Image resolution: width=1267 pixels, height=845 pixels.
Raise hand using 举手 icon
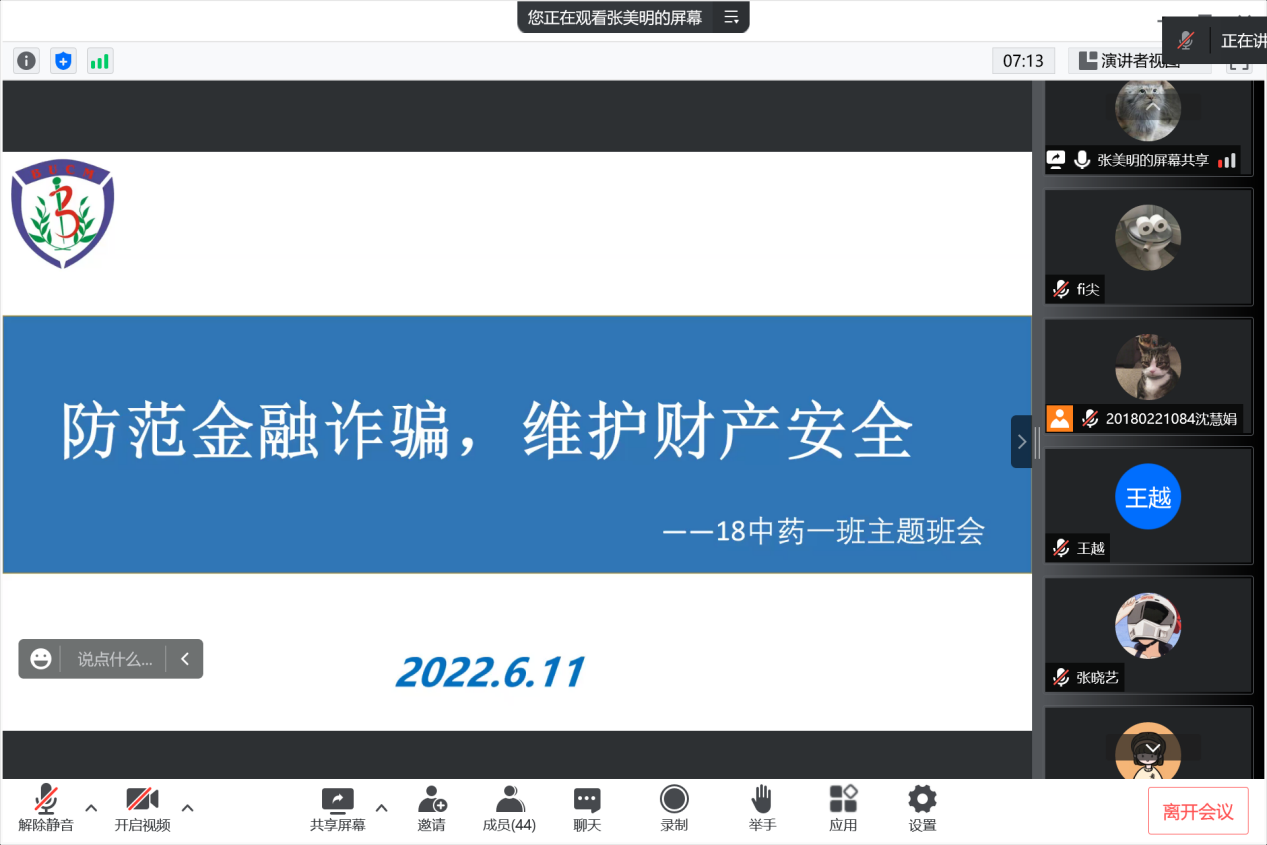click(762, 808)
